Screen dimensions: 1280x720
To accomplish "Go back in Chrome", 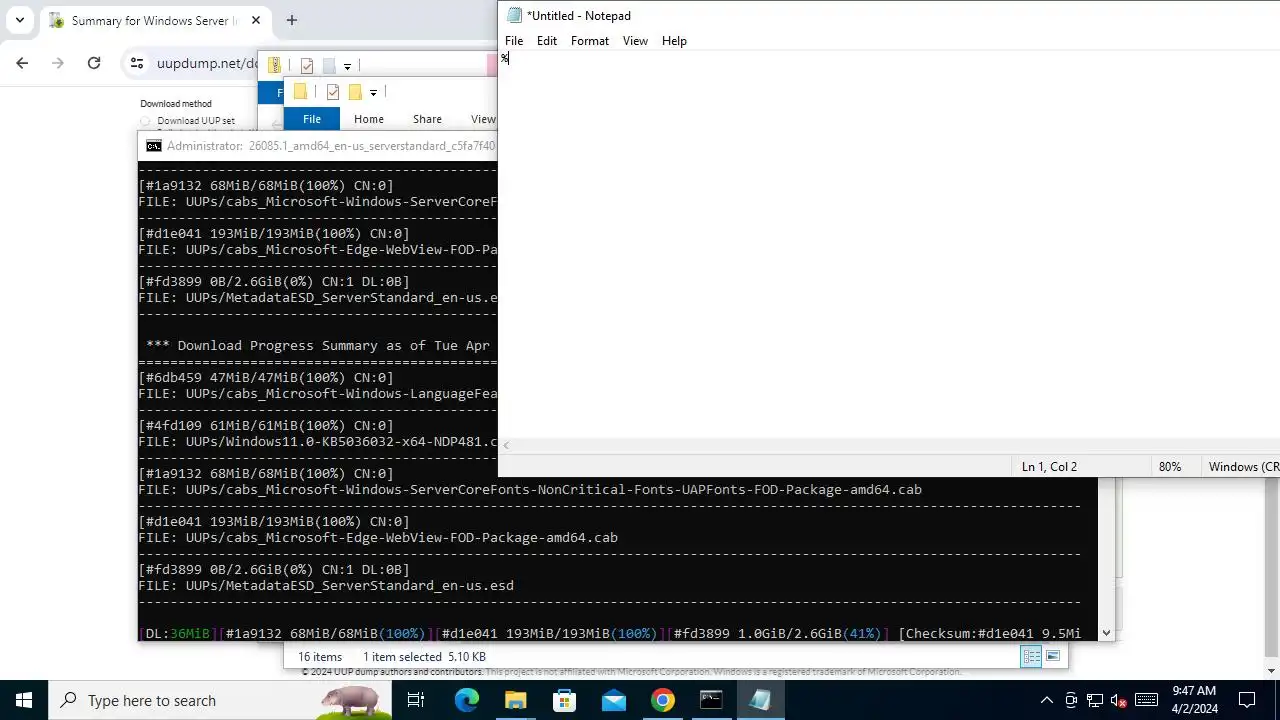I will tap(22, 63).
